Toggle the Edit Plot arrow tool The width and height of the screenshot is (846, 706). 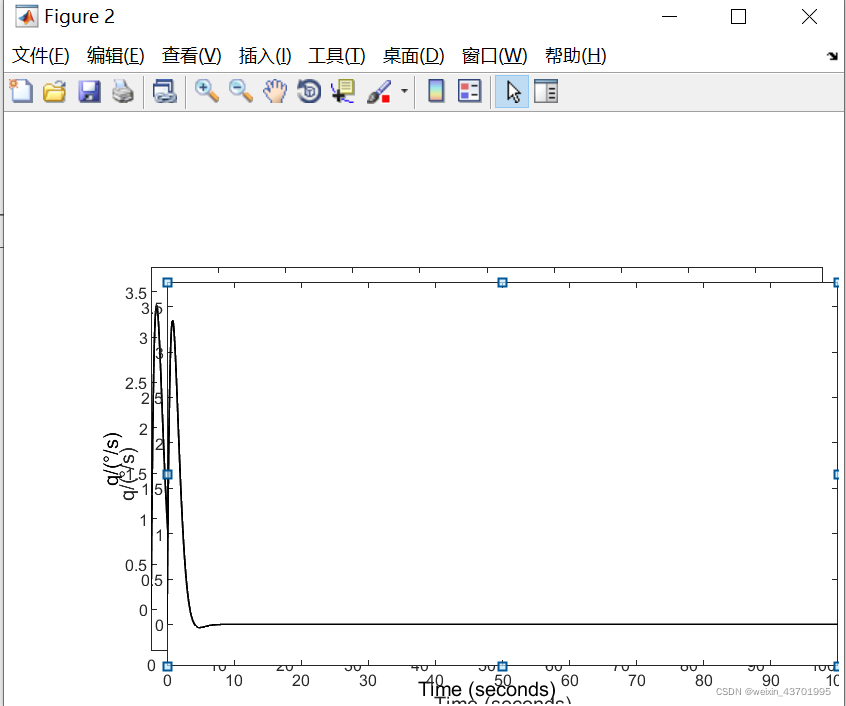click(511, 92)
